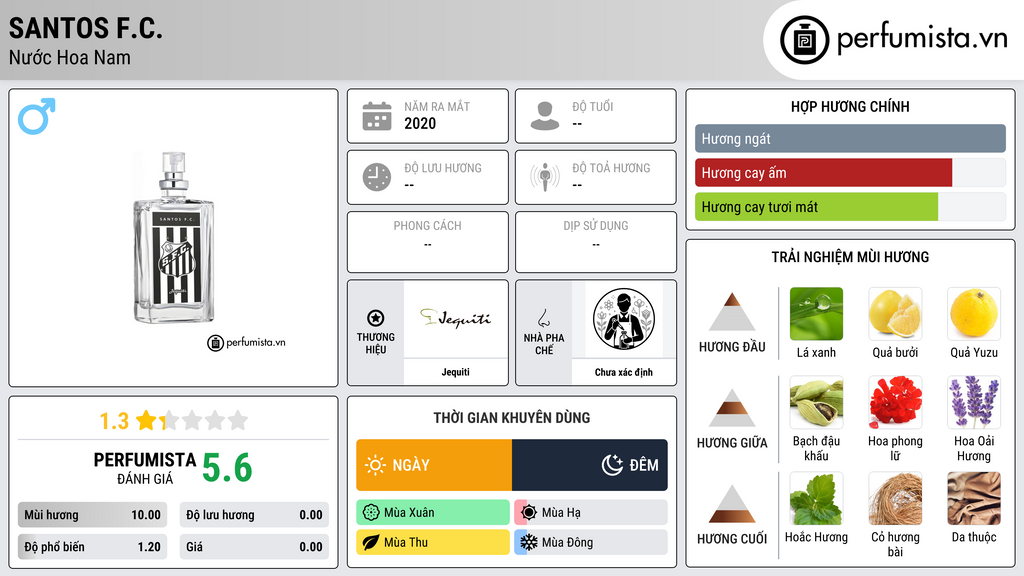Click the person icon beside Độ tuổi
1024x576 pixels.
coord(545,116)
